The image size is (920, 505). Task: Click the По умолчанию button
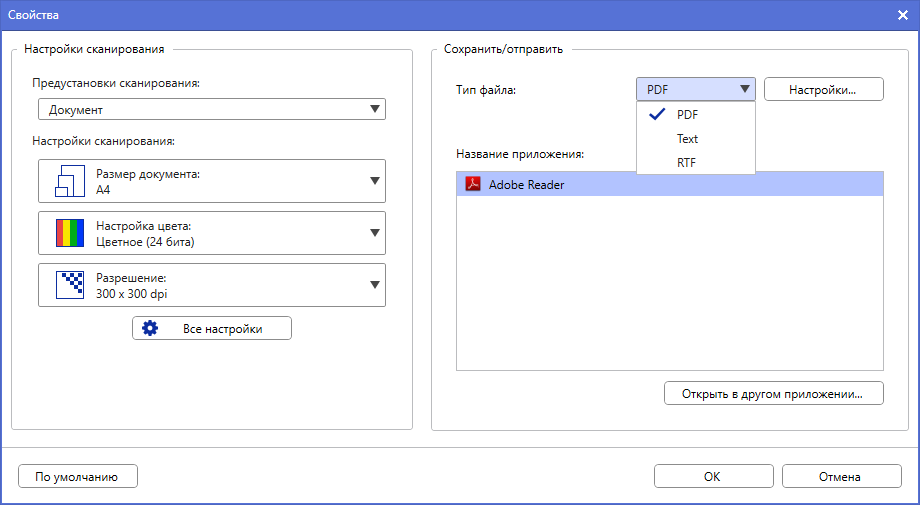(78, 476)
